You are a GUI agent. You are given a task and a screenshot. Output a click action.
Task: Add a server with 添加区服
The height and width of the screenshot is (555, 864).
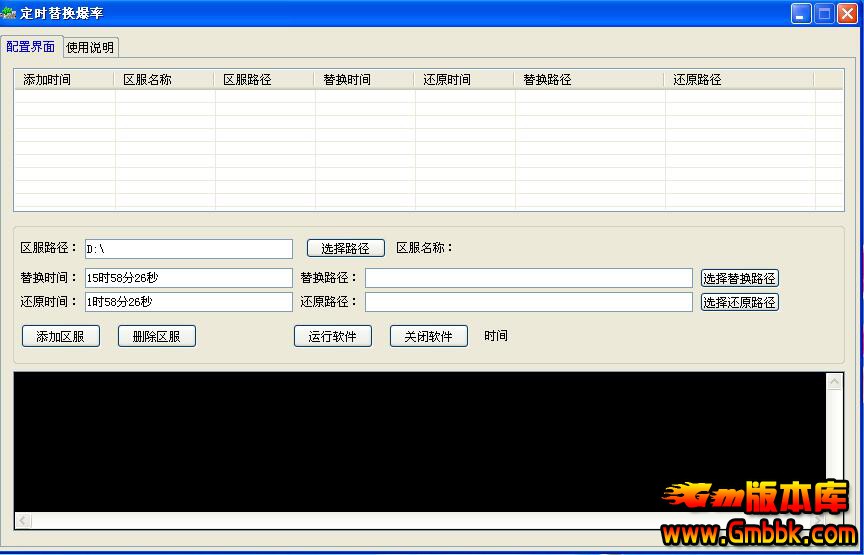point(61,336)
